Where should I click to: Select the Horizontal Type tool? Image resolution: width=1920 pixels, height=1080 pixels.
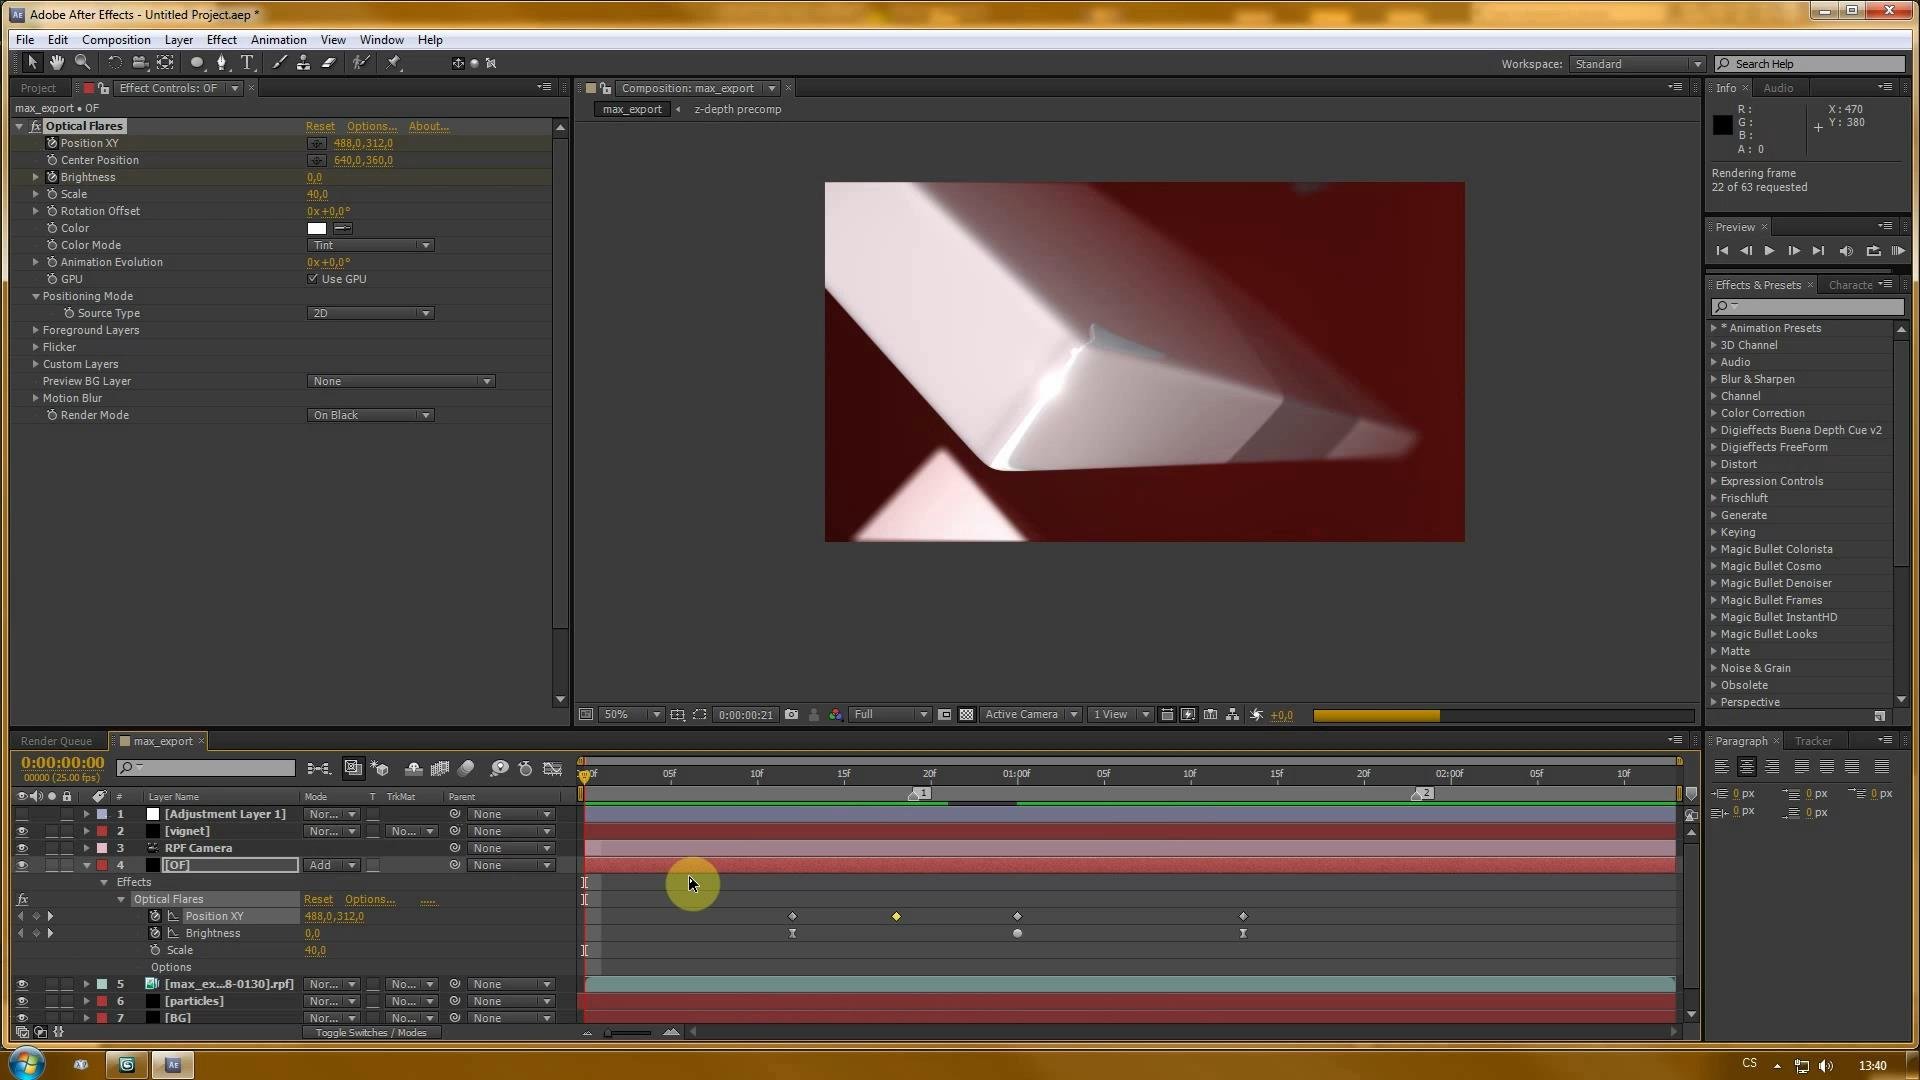click(x=247, y=63)
